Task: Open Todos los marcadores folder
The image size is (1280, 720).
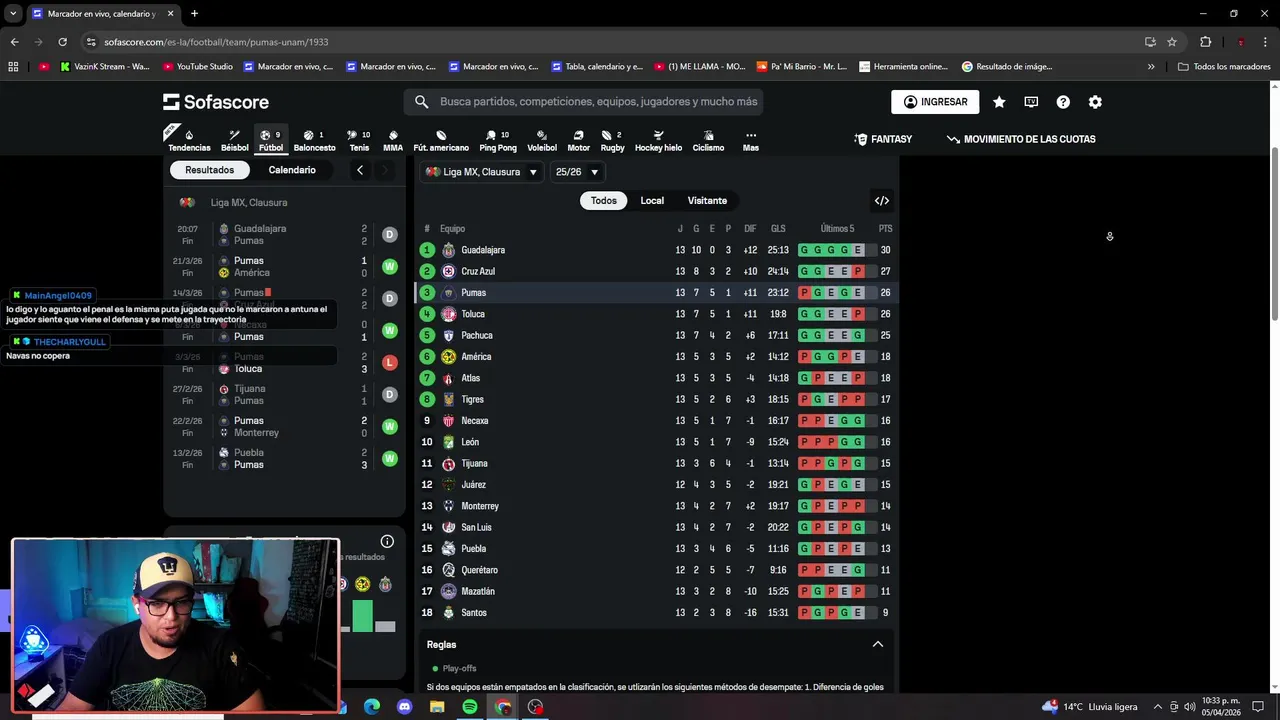Action: click(1224, 67)
